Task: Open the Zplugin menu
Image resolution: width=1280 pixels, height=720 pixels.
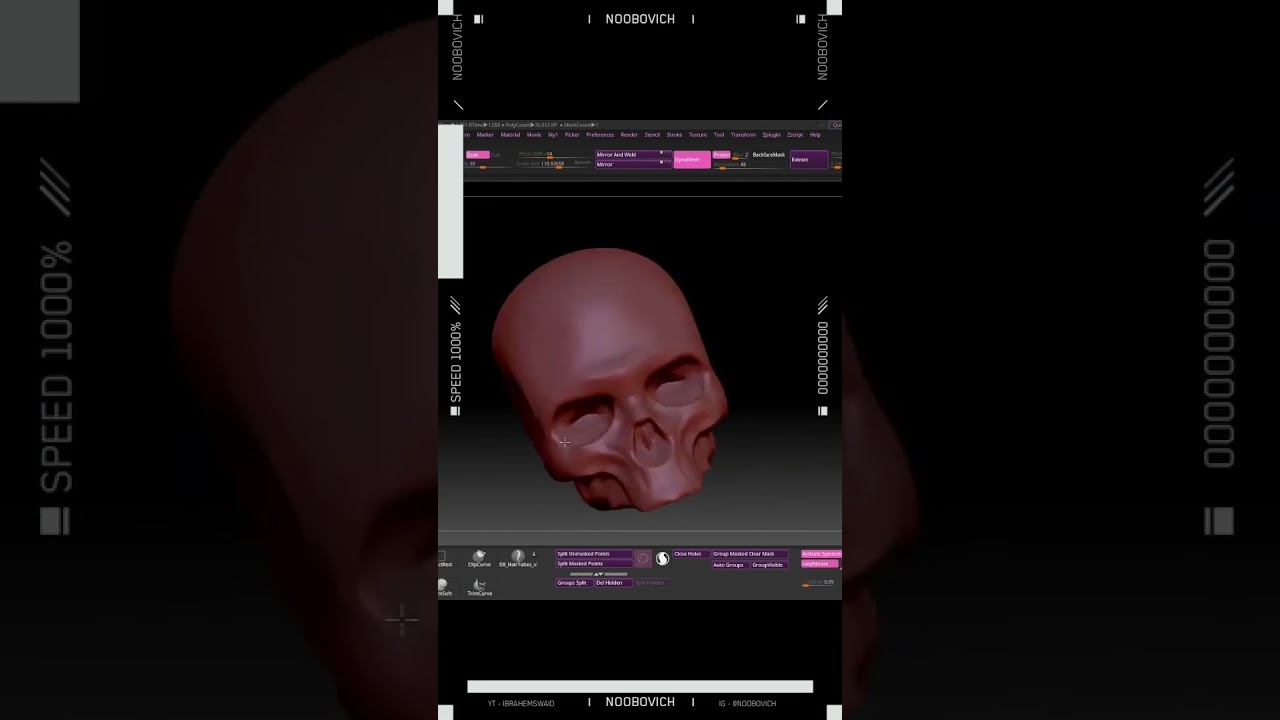Action: [771, 135]
